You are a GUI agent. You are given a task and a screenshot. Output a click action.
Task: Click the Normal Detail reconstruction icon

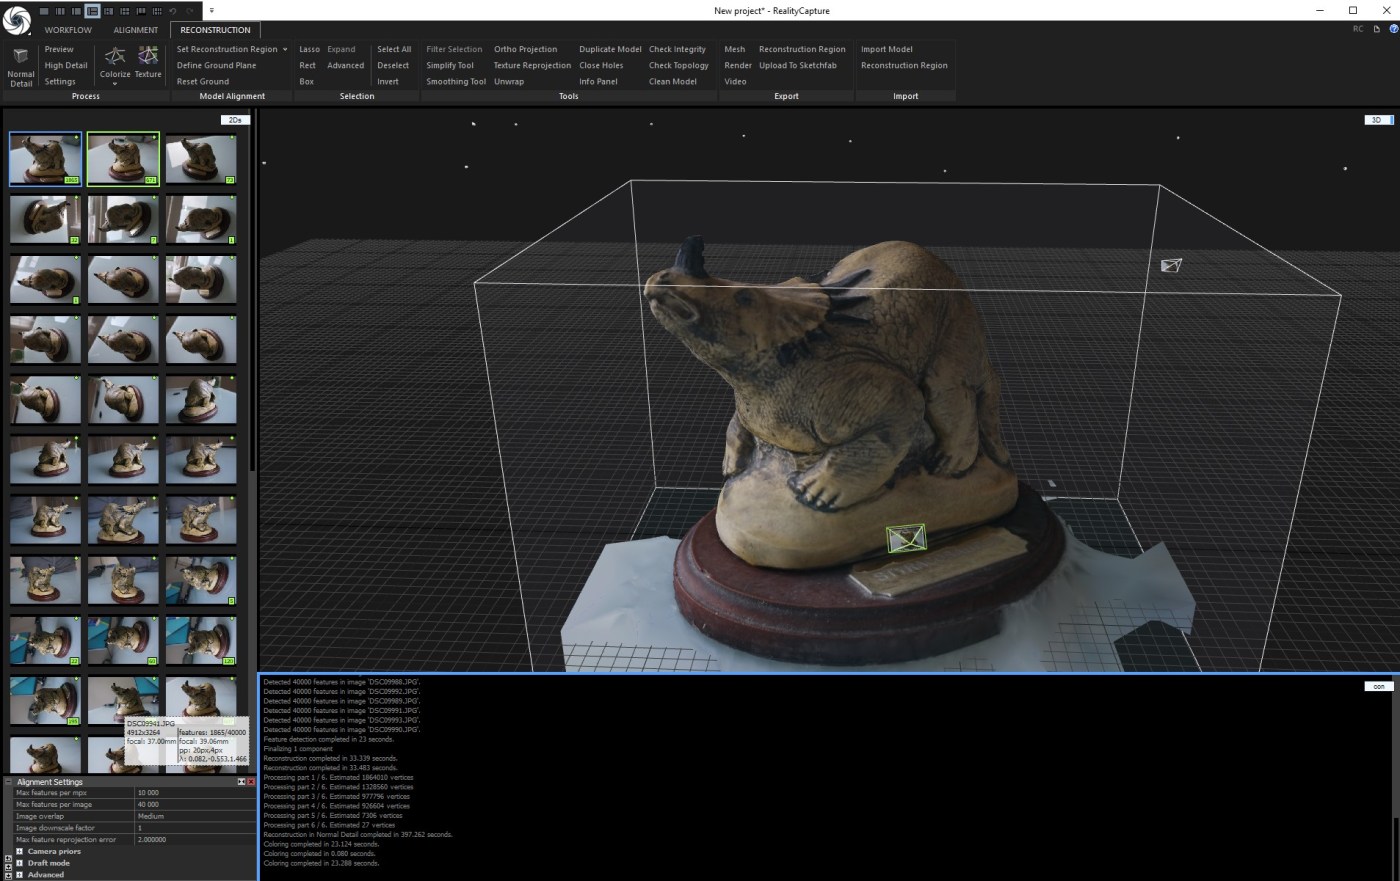(20, 57)
